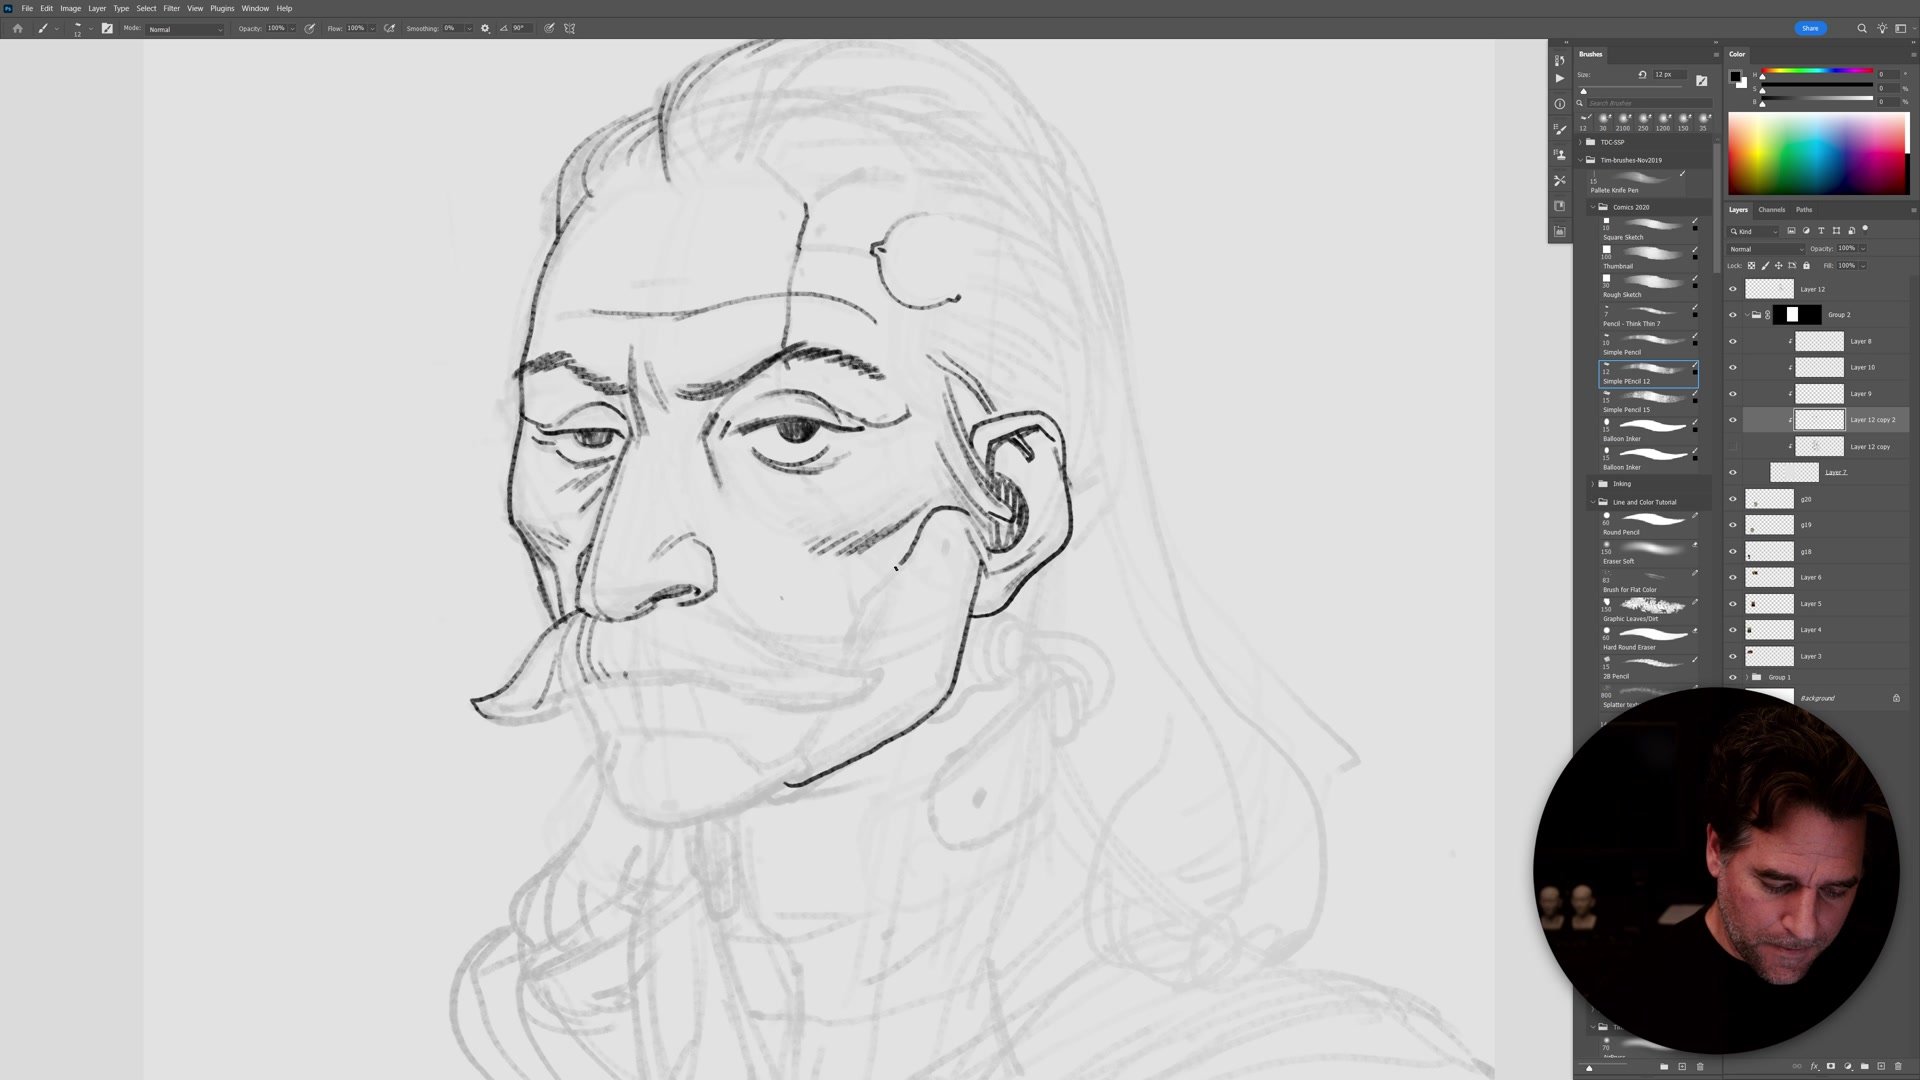Viewport: 1920px width, 1080px height.
Task: Collapse the Tim-brushes-Nov2019 folder
Action: (1581, 160)
